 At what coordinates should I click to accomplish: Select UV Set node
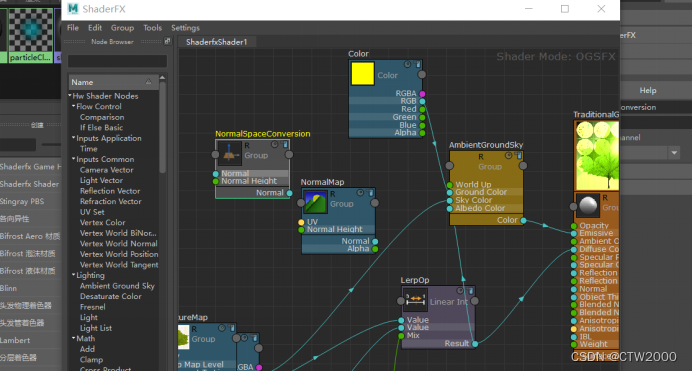click(x=92, y=212)
